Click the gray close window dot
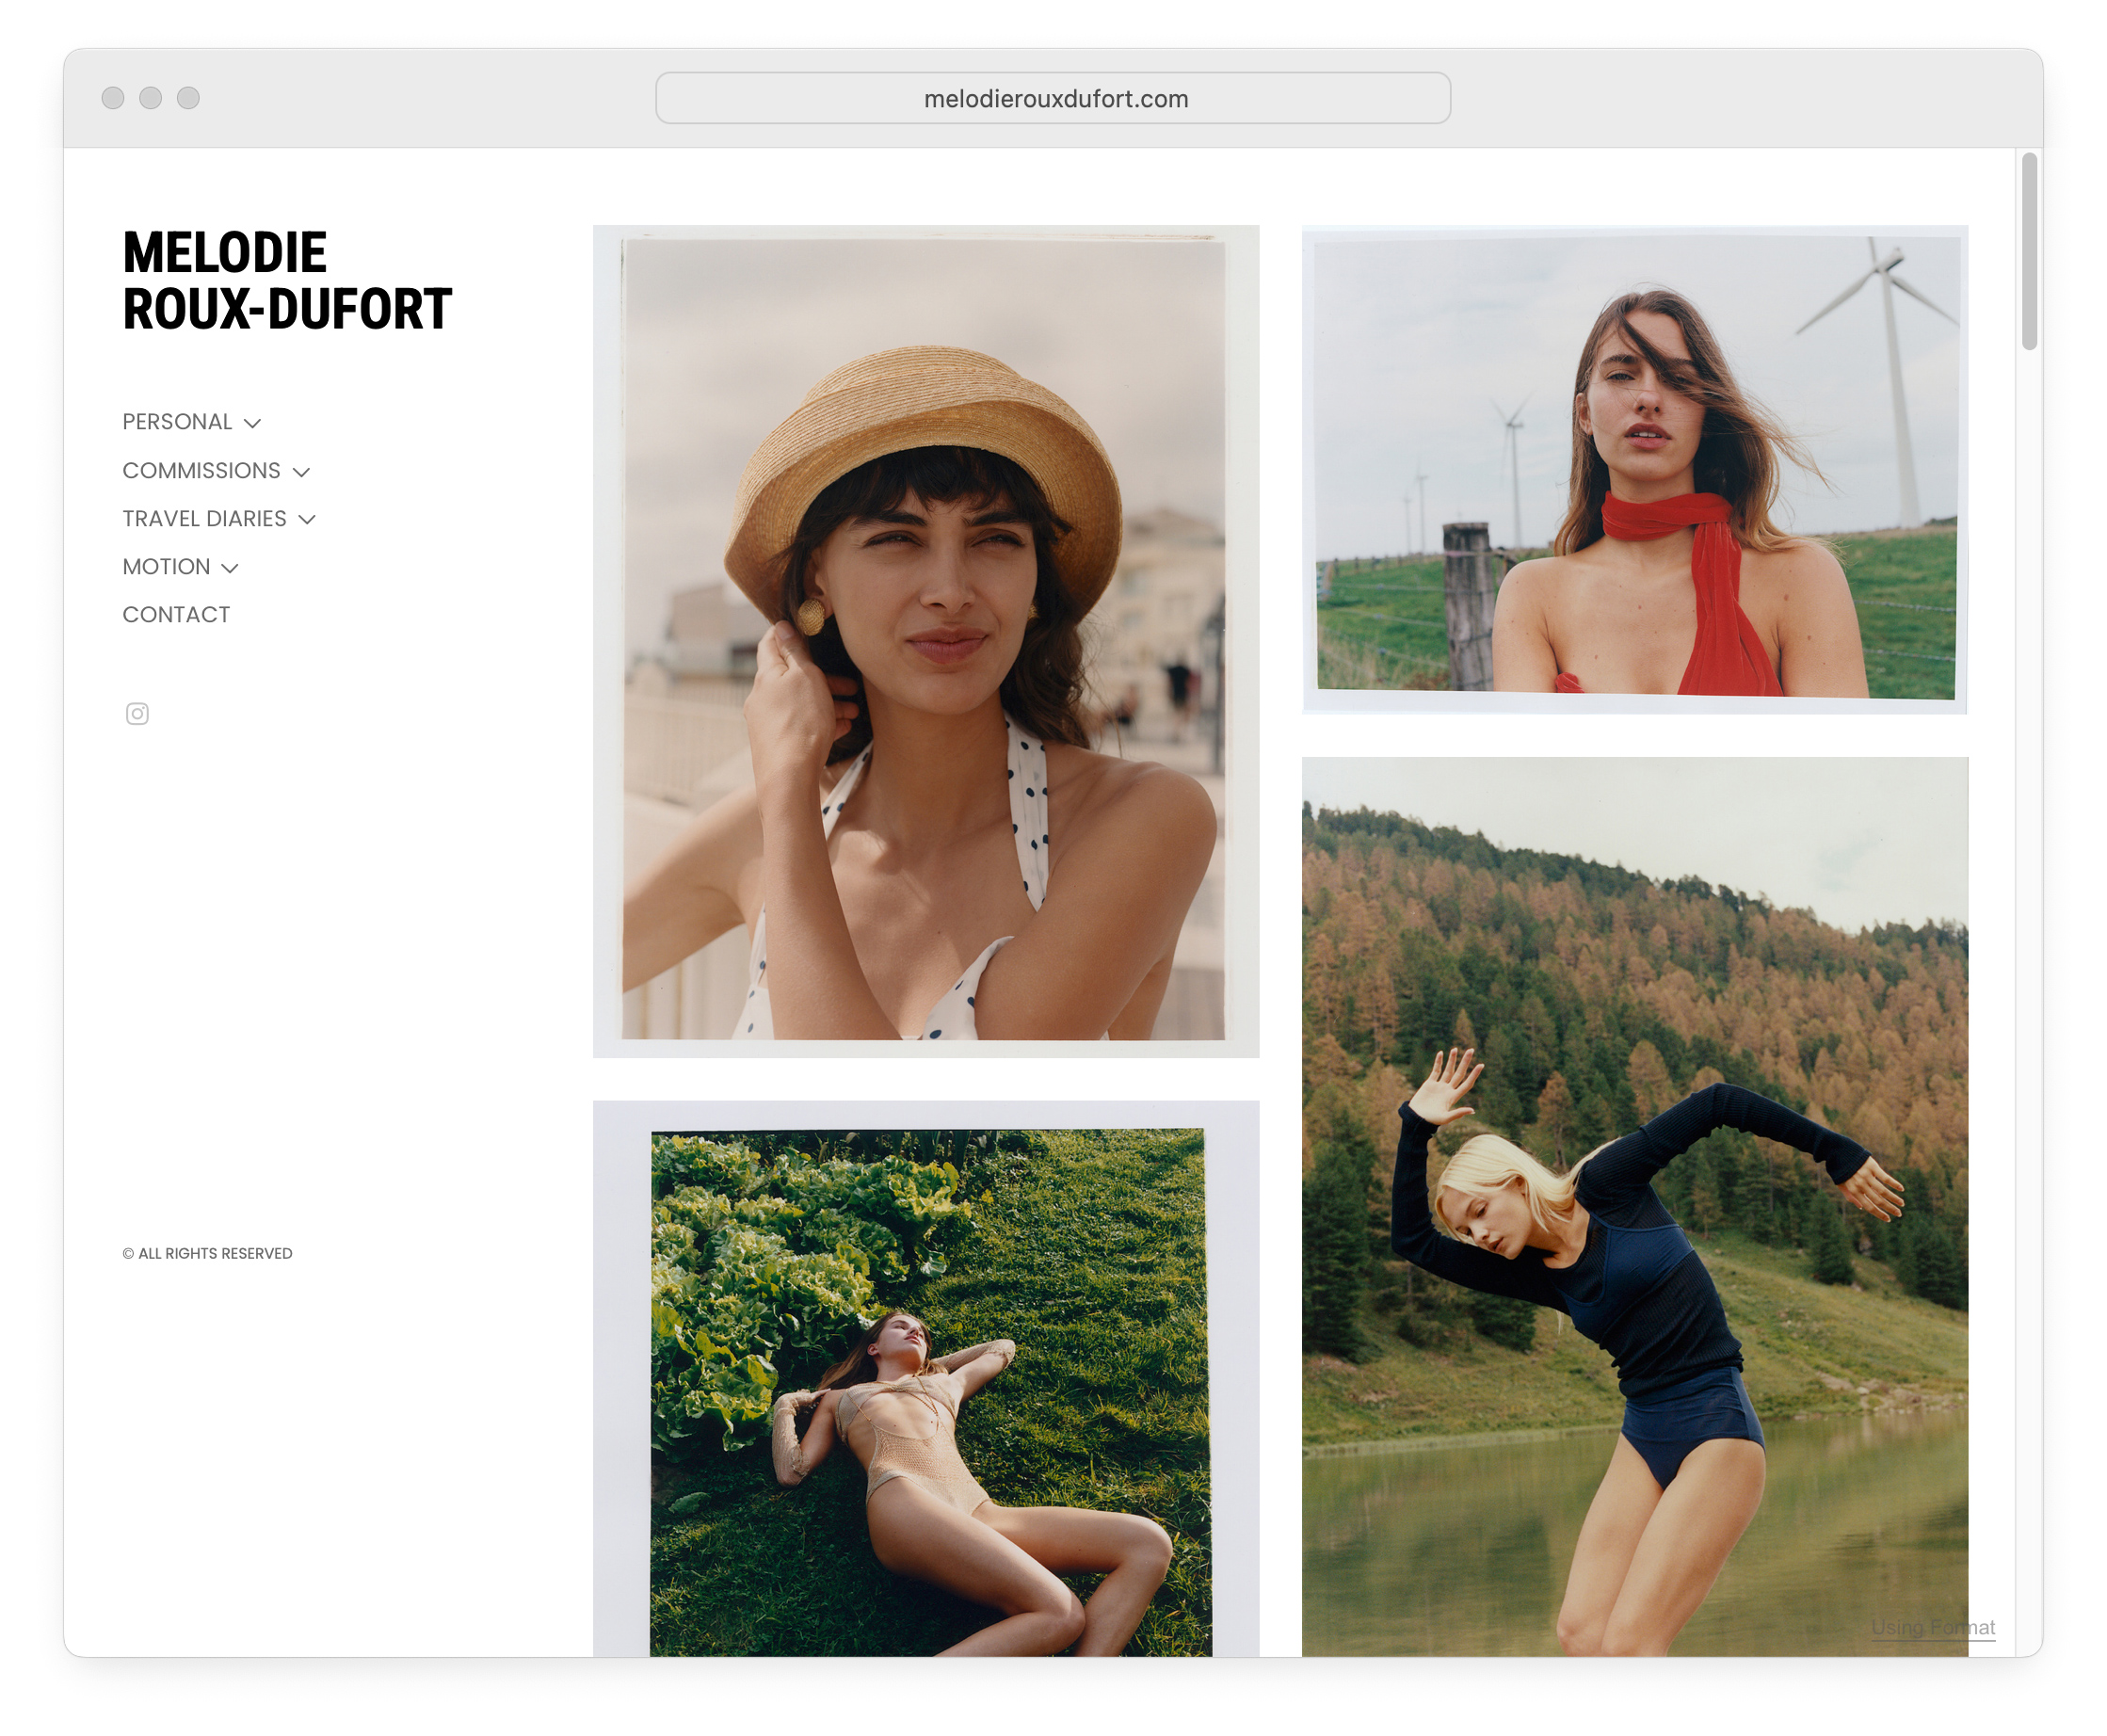The image size is (2107, 1736). click(x=113, y=98)
